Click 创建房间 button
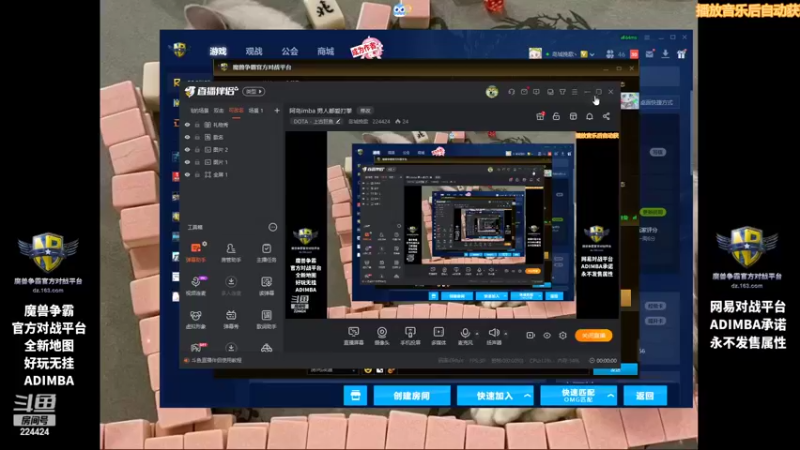Screen dimensions: 800x450 point(412,395)
